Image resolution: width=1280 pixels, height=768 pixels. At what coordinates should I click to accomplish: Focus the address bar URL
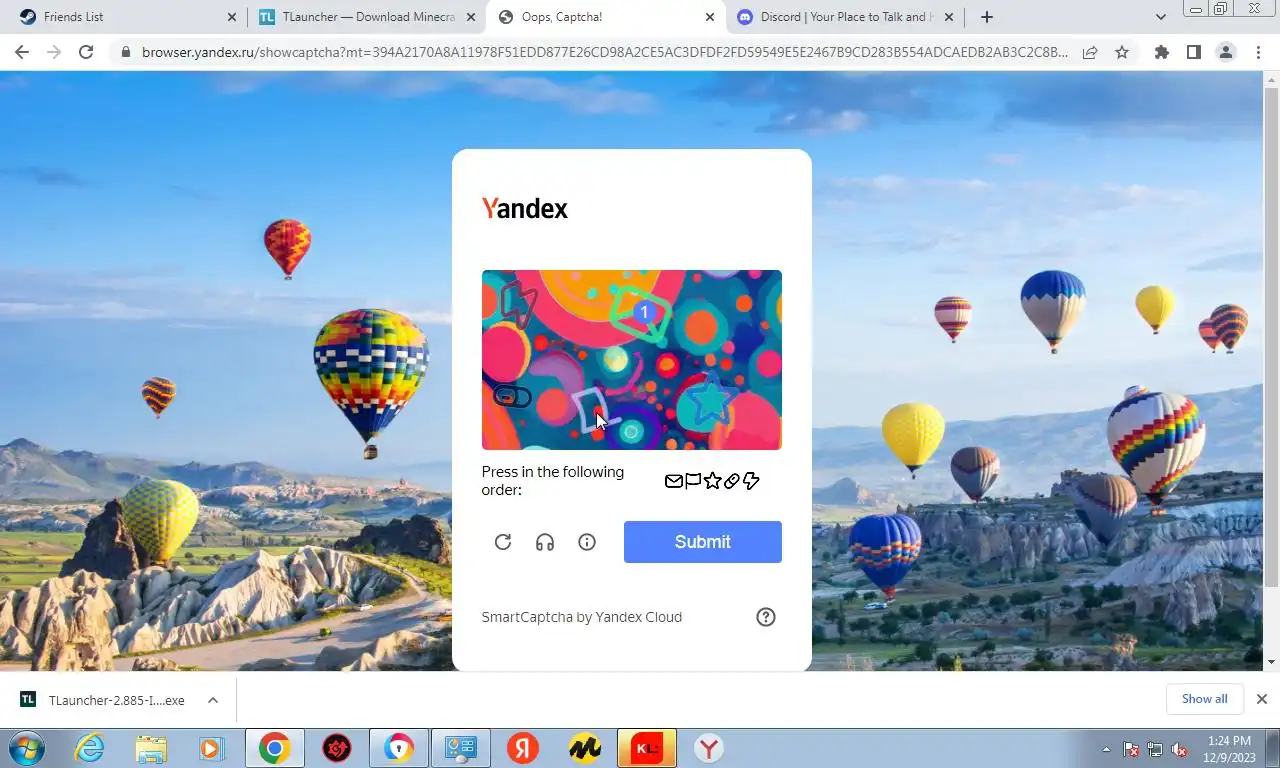[x=604, y=52]
